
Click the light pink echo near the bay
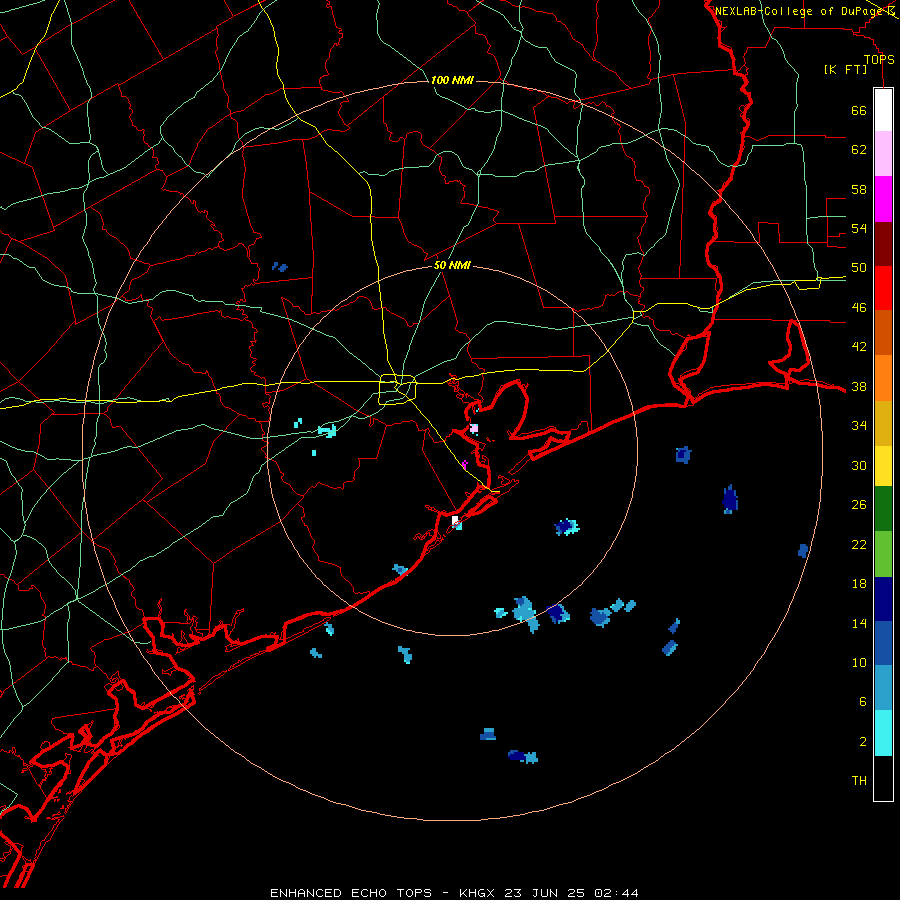[474, 428]
